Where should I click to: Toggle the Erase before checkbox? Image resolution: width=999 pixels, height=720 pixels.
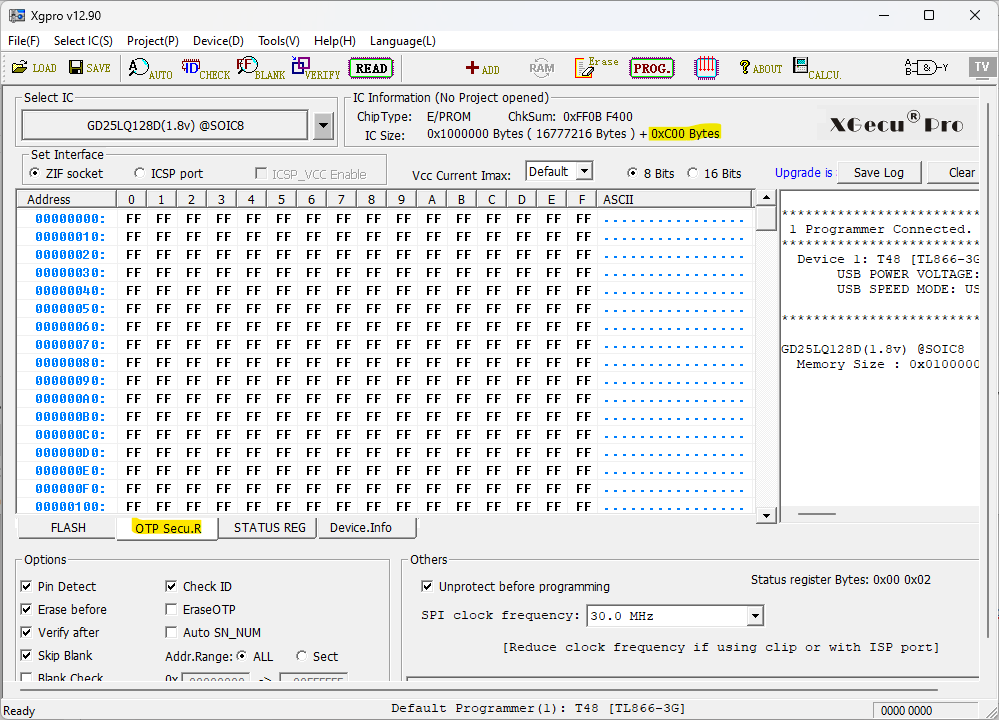click(x=26, y=609)
